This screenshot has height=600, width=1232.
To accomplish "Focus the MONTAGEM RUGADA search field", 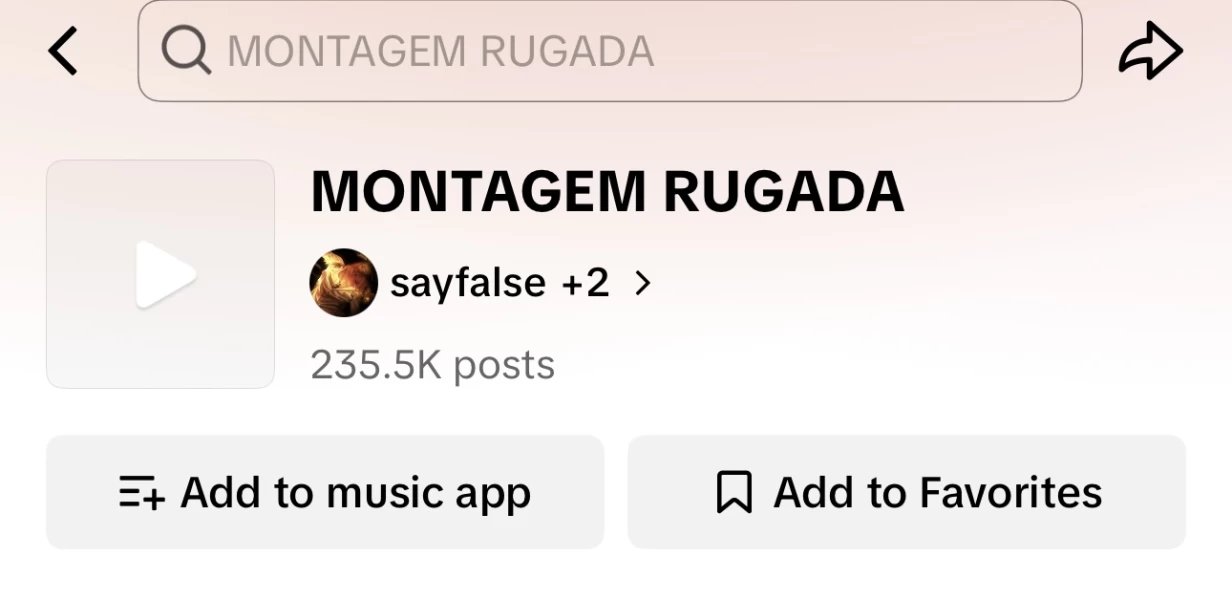I will [610, 51].
